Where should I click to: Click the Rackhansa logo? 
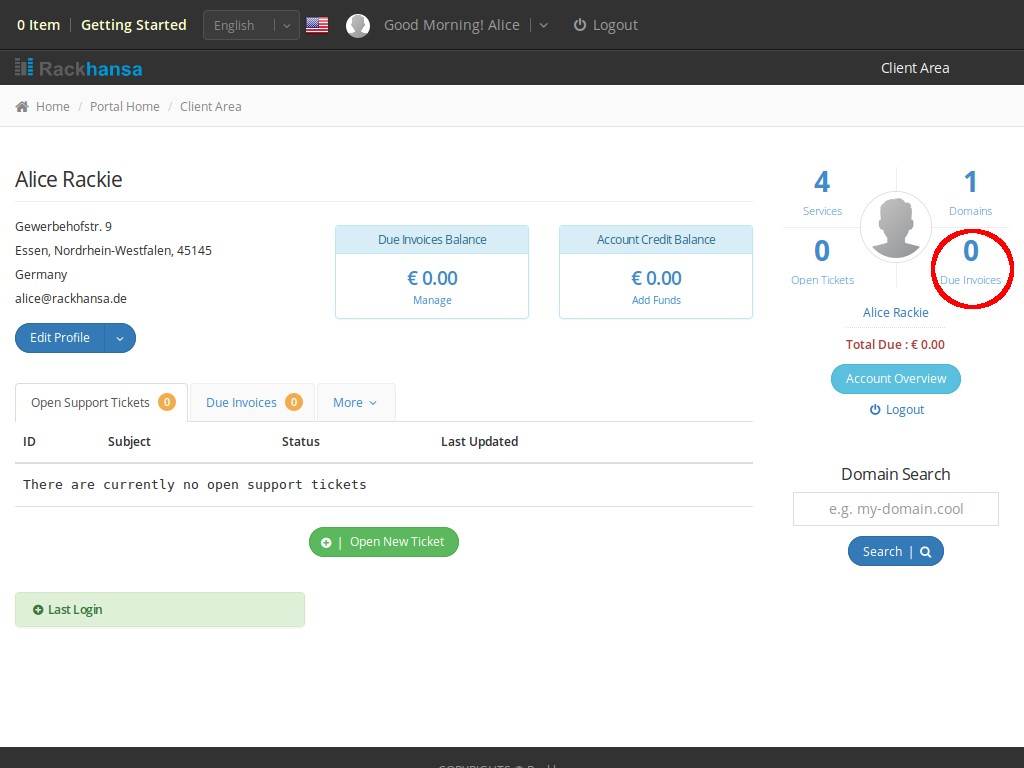pyautogui.click(x=79, y=68)
